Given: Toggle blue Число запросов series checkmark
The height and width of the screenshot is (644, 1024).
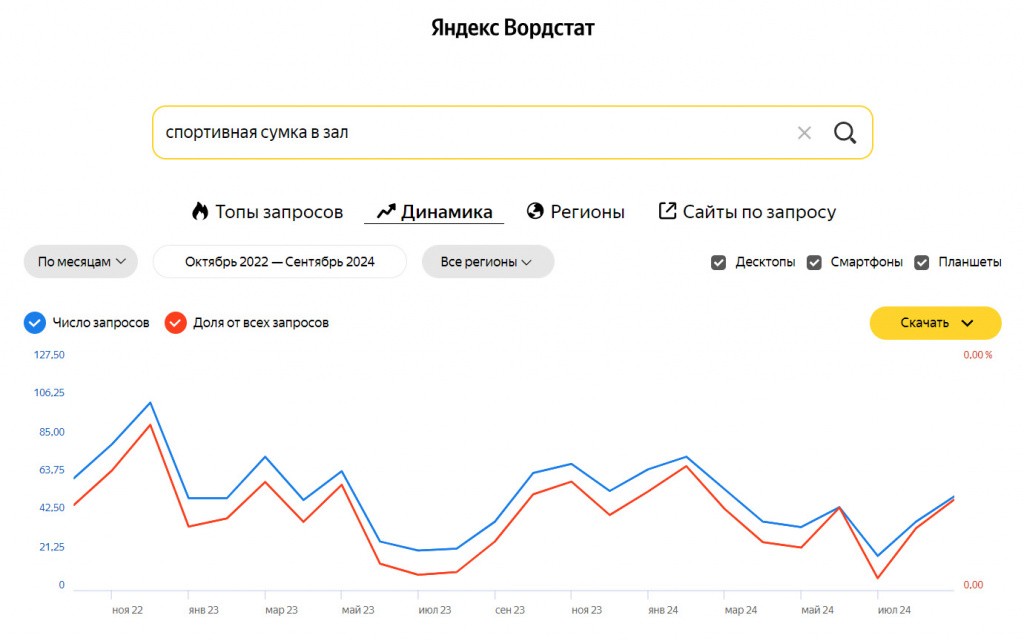Looking at the screenshot, I should [35, 323].
